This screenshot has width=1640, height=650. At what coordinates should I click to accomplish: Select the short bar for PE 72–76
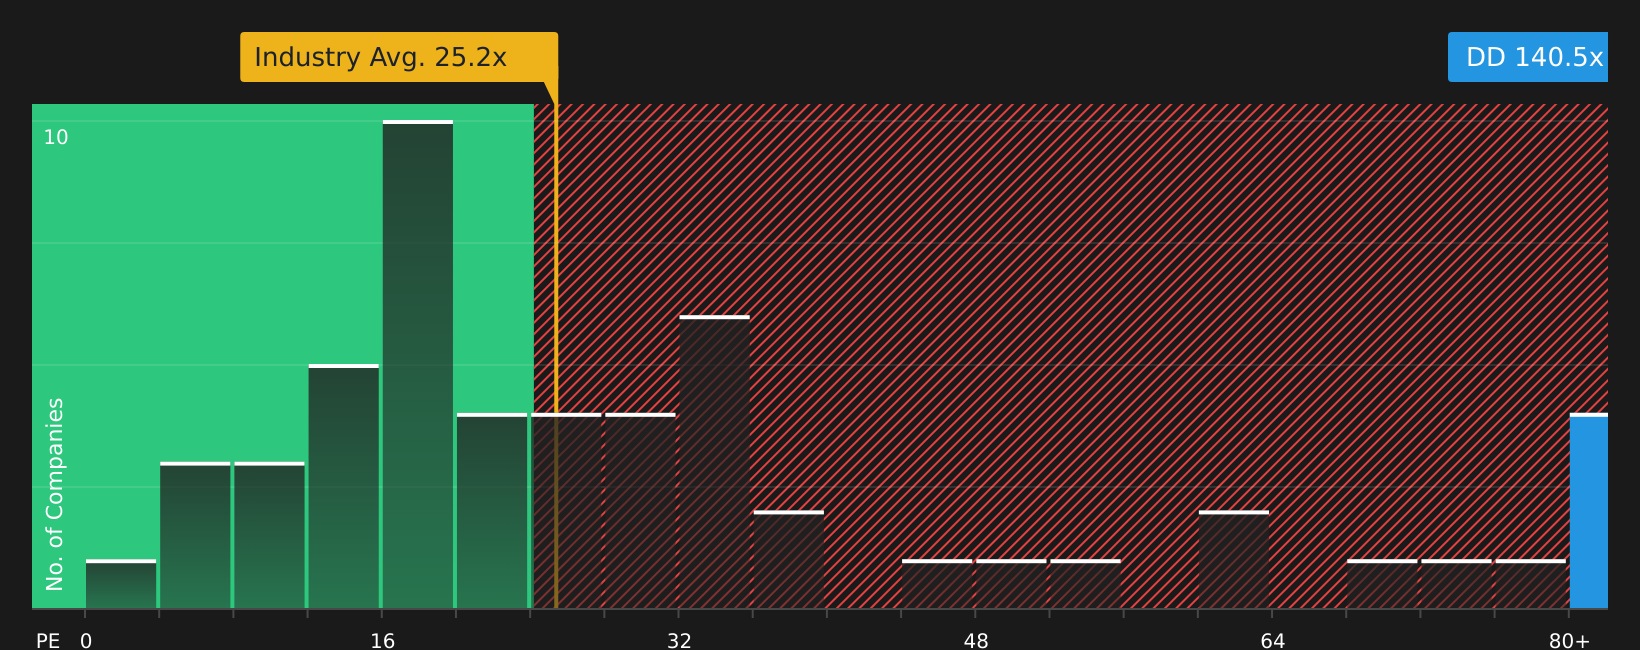1456,584
